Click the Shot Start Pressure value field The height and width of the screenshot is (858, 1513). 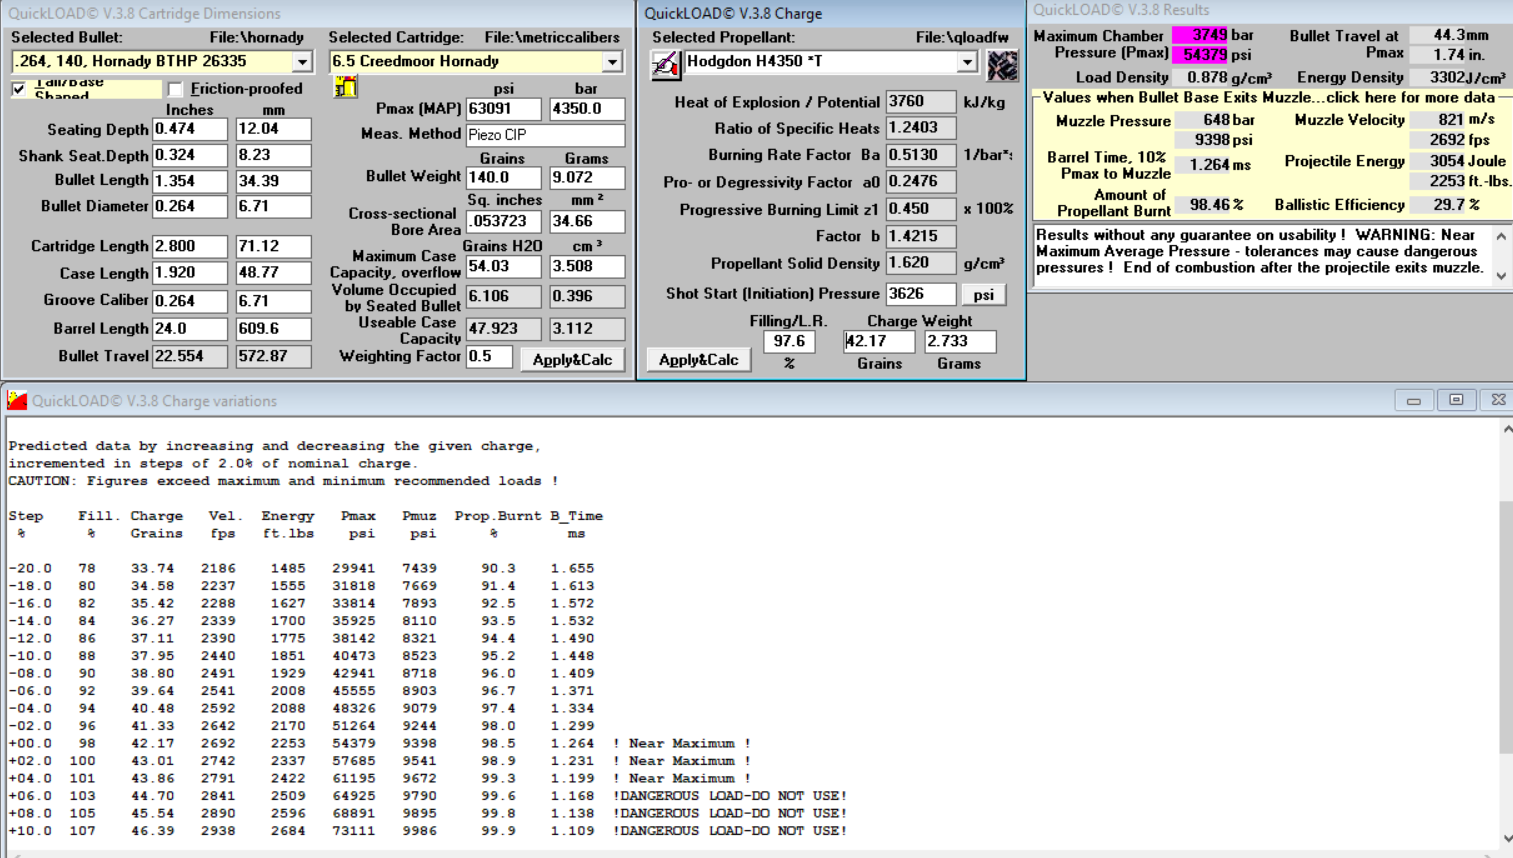pos(921,294)
